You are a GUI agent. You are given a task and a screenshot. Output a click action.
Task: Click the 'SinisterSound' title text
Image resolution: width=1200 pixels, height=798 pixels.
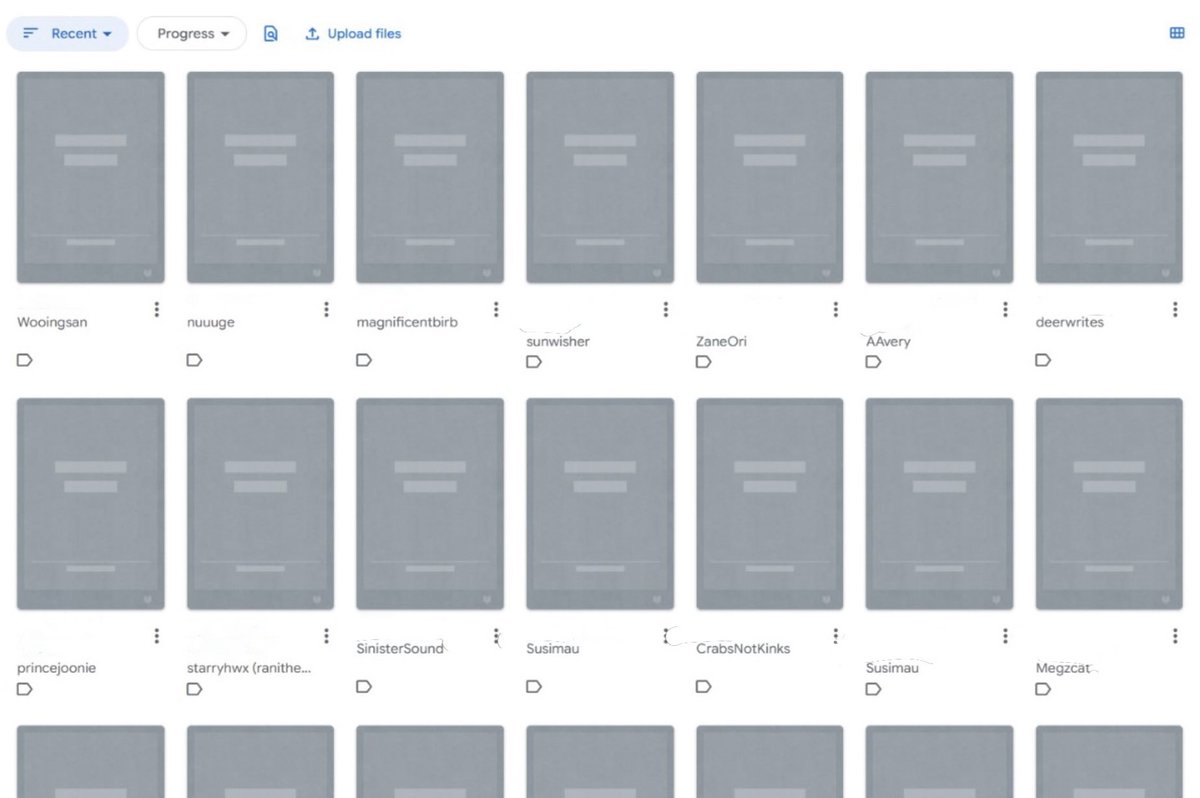coord(400,649)
